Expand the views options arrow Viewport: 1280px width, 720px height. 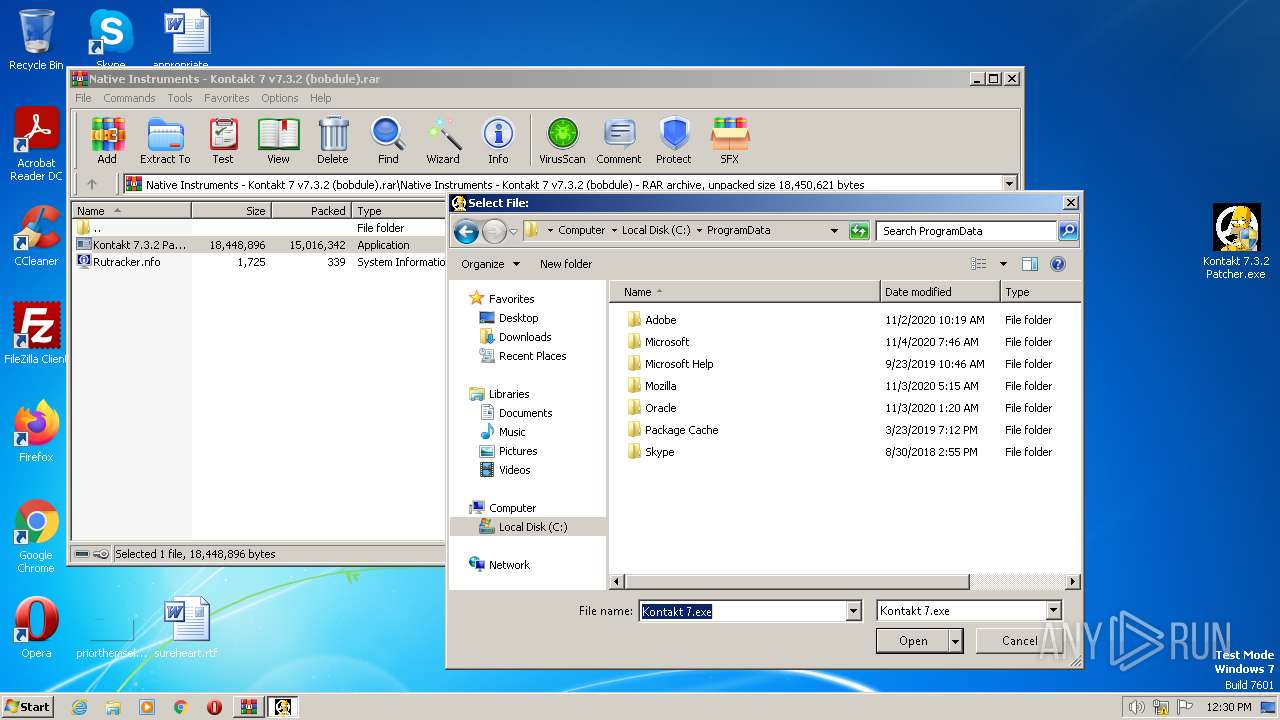point(1003,264)
